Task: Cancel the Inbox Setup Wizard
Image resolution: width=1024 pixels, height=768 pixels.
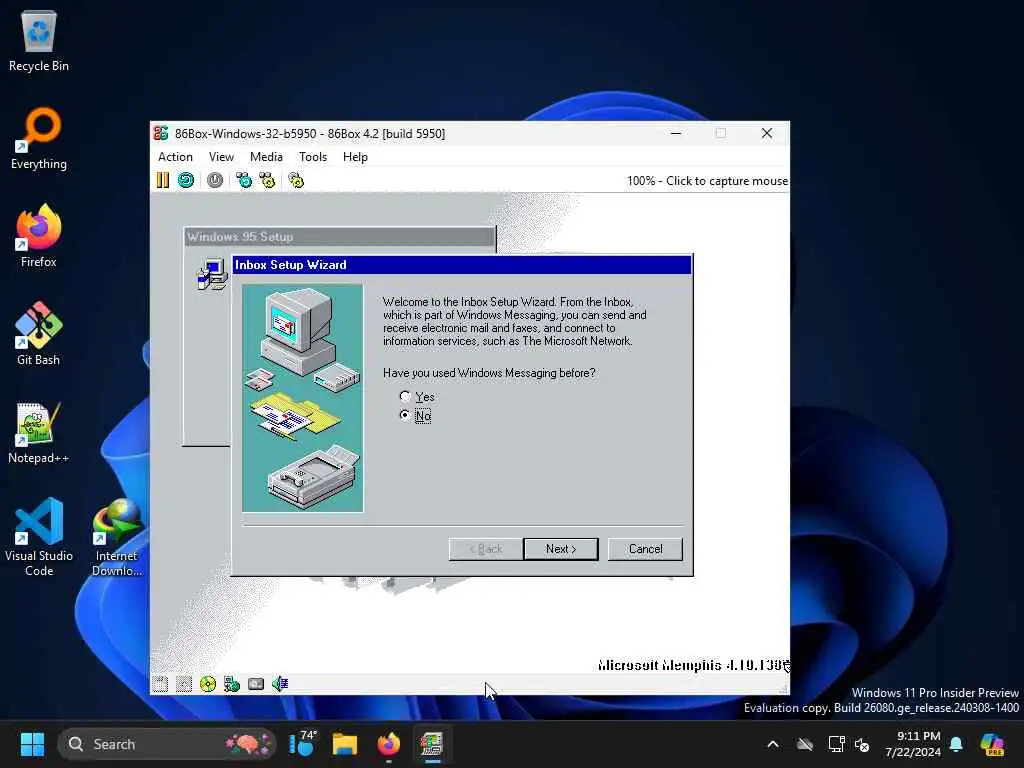Action: (645, 549)
